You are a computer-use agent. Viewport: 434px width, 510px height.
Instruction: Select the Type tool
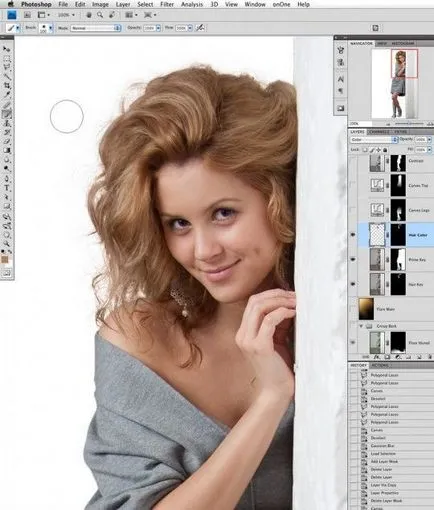pyautogui.click(x=6, y=188)
